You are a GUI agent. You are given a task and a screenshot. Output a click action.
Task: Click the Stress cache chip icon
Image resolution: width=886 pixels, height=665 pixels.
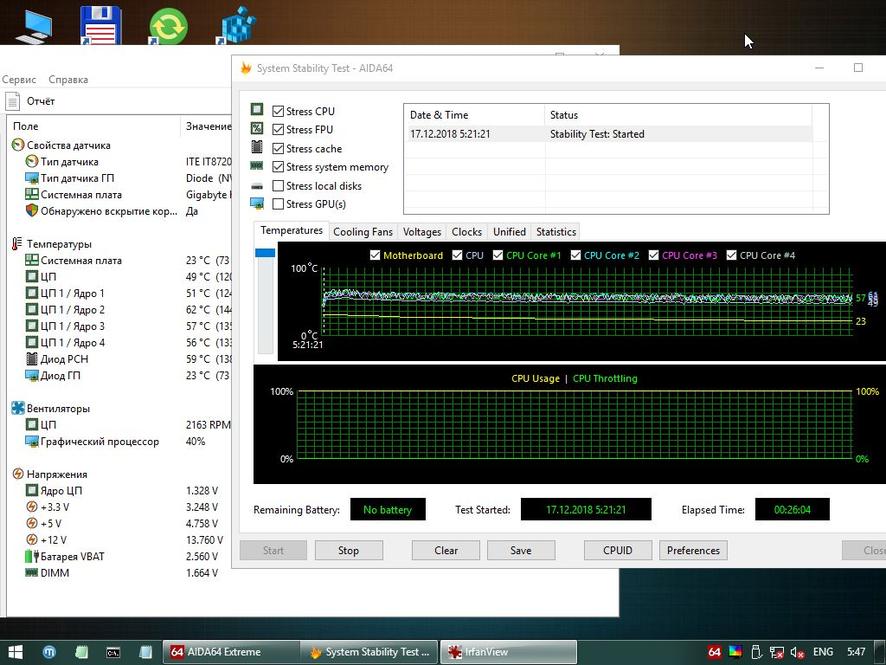257,147
